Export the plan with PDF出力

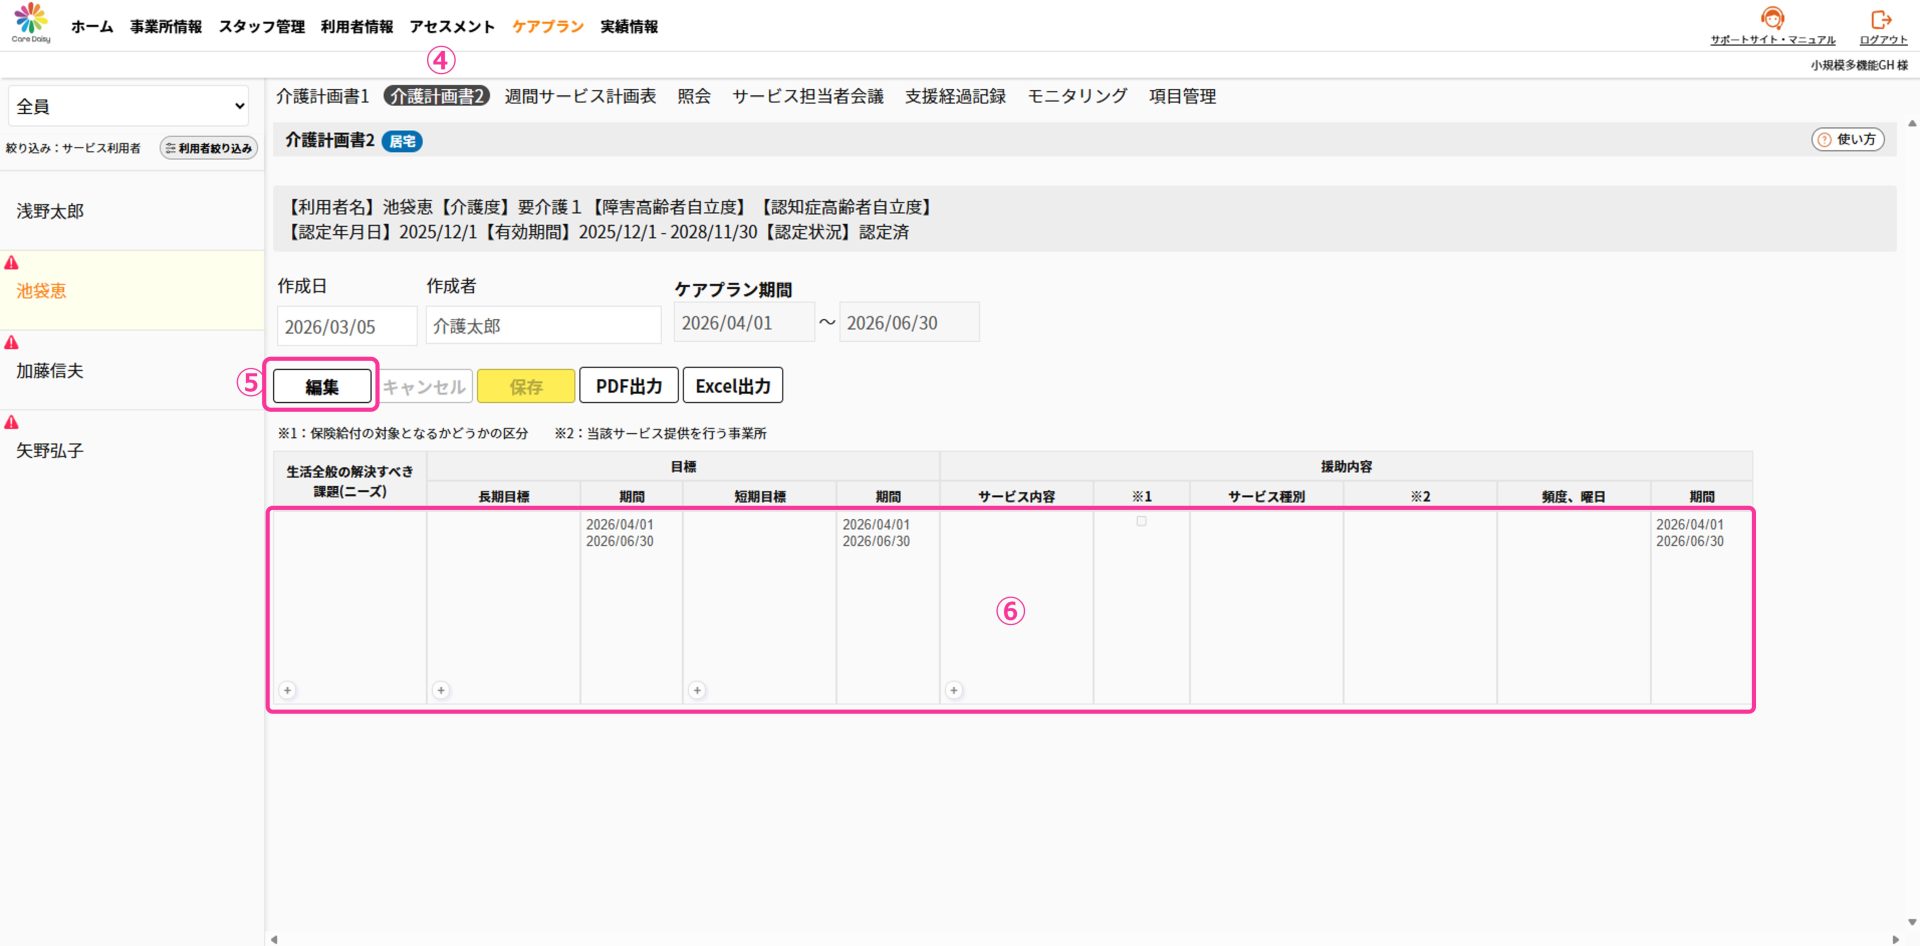coord(628,386)
